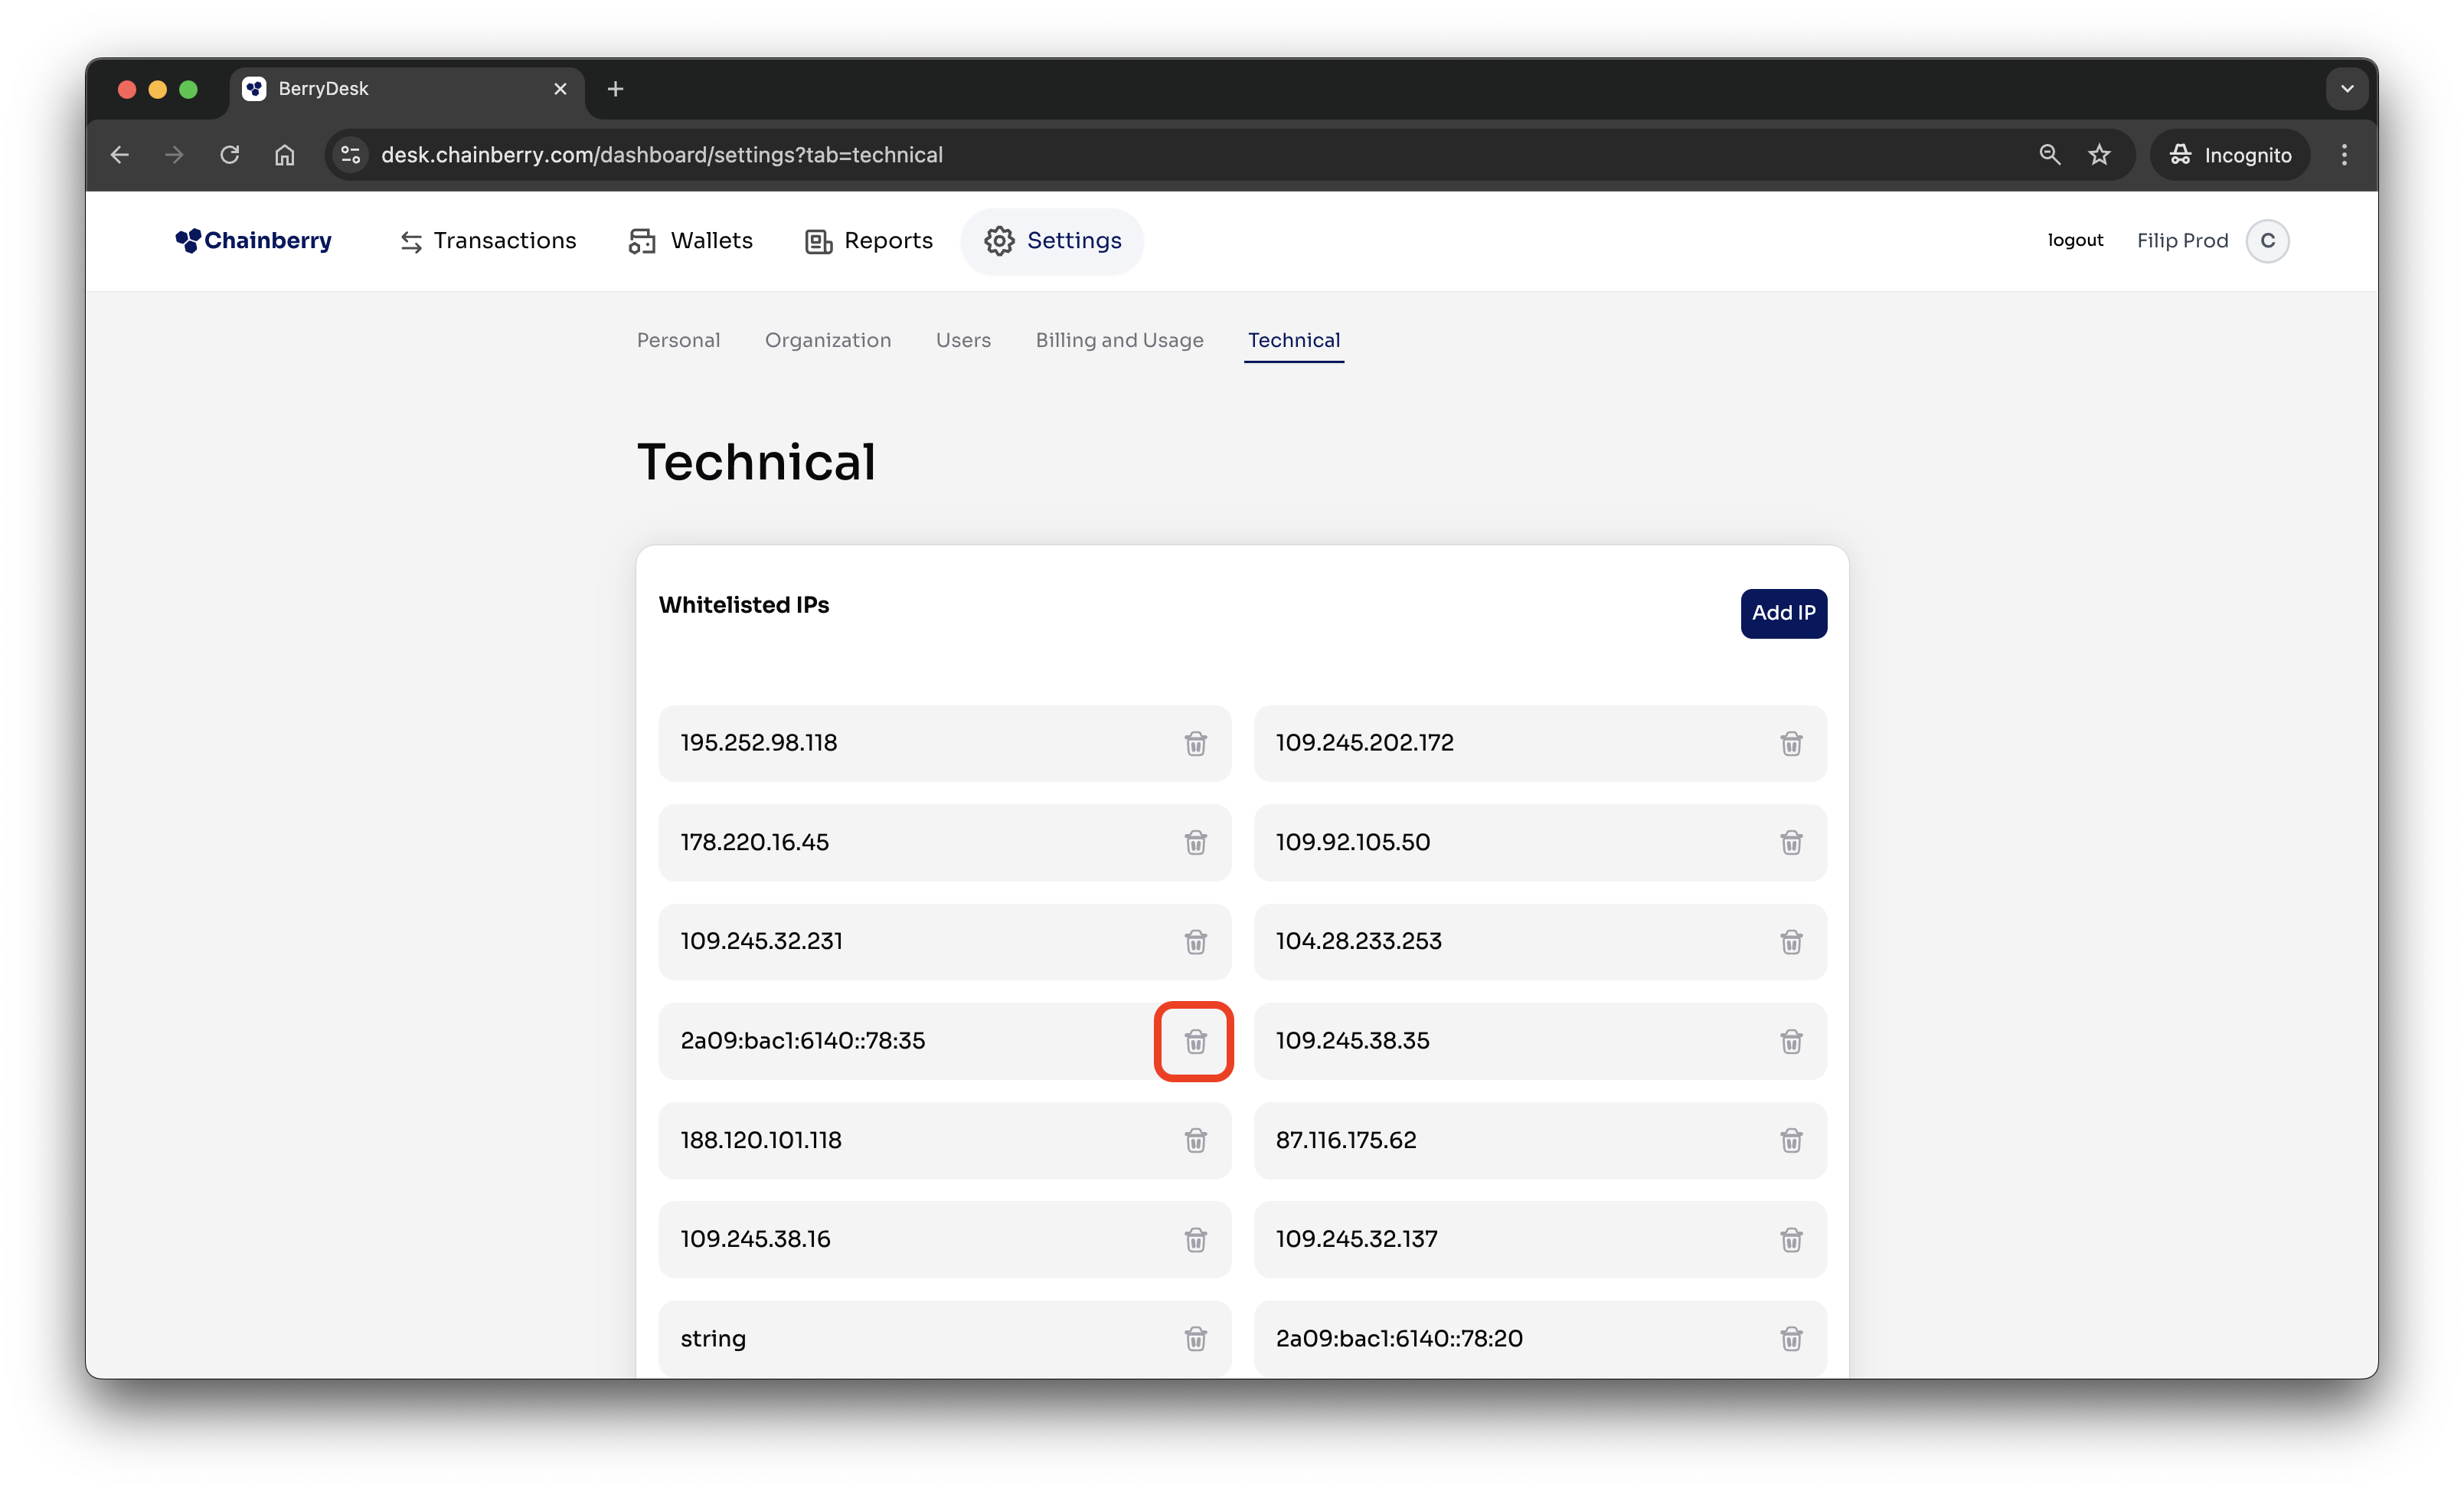Open the user avatar 'C' menu
2464x1492 pixels.
point(2267,241)
